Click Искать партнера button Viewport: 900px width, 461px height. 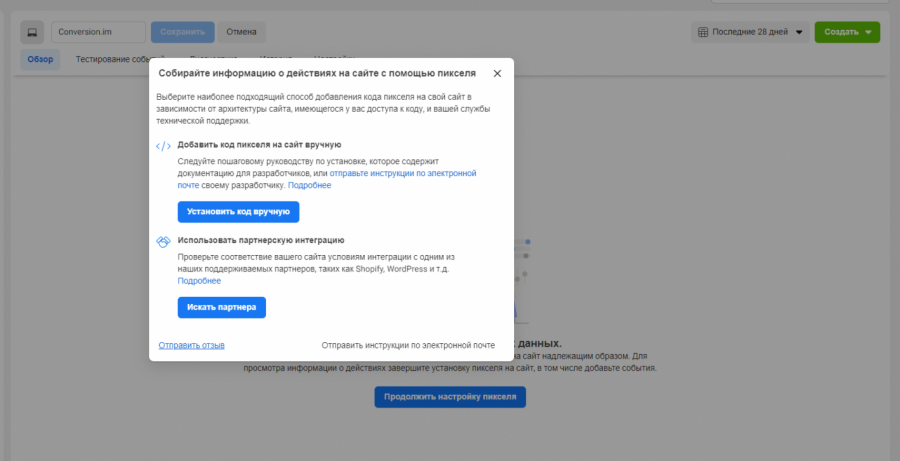coord(222,307)
